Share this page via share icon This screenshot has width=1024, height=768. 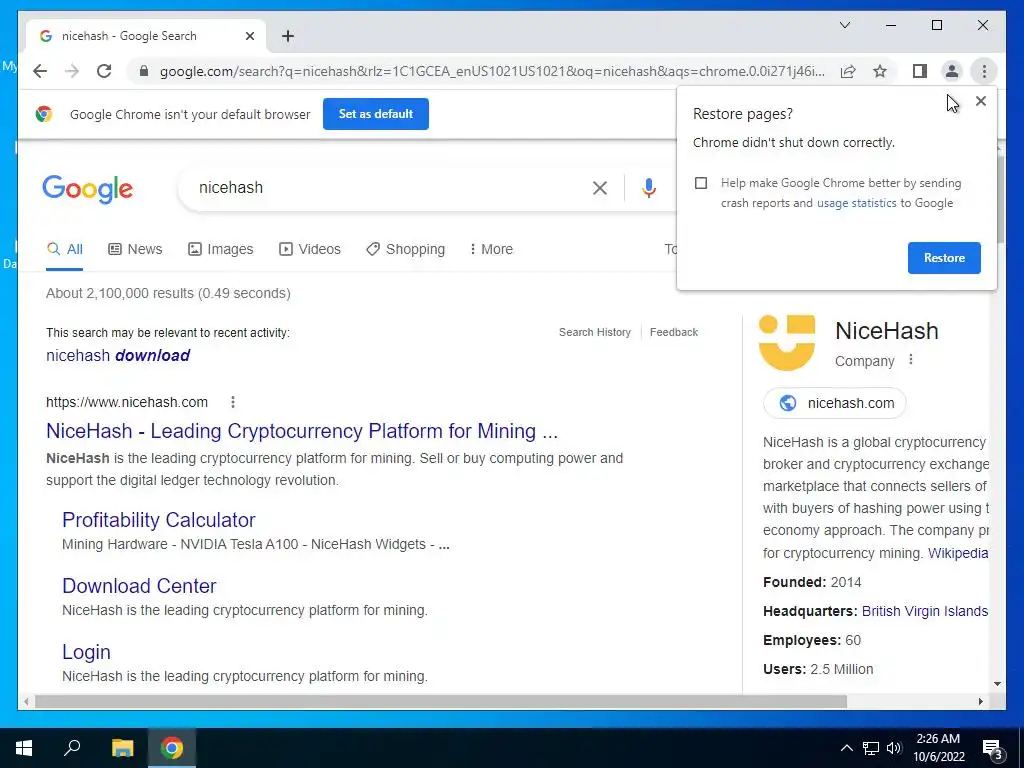coord(848,71)
